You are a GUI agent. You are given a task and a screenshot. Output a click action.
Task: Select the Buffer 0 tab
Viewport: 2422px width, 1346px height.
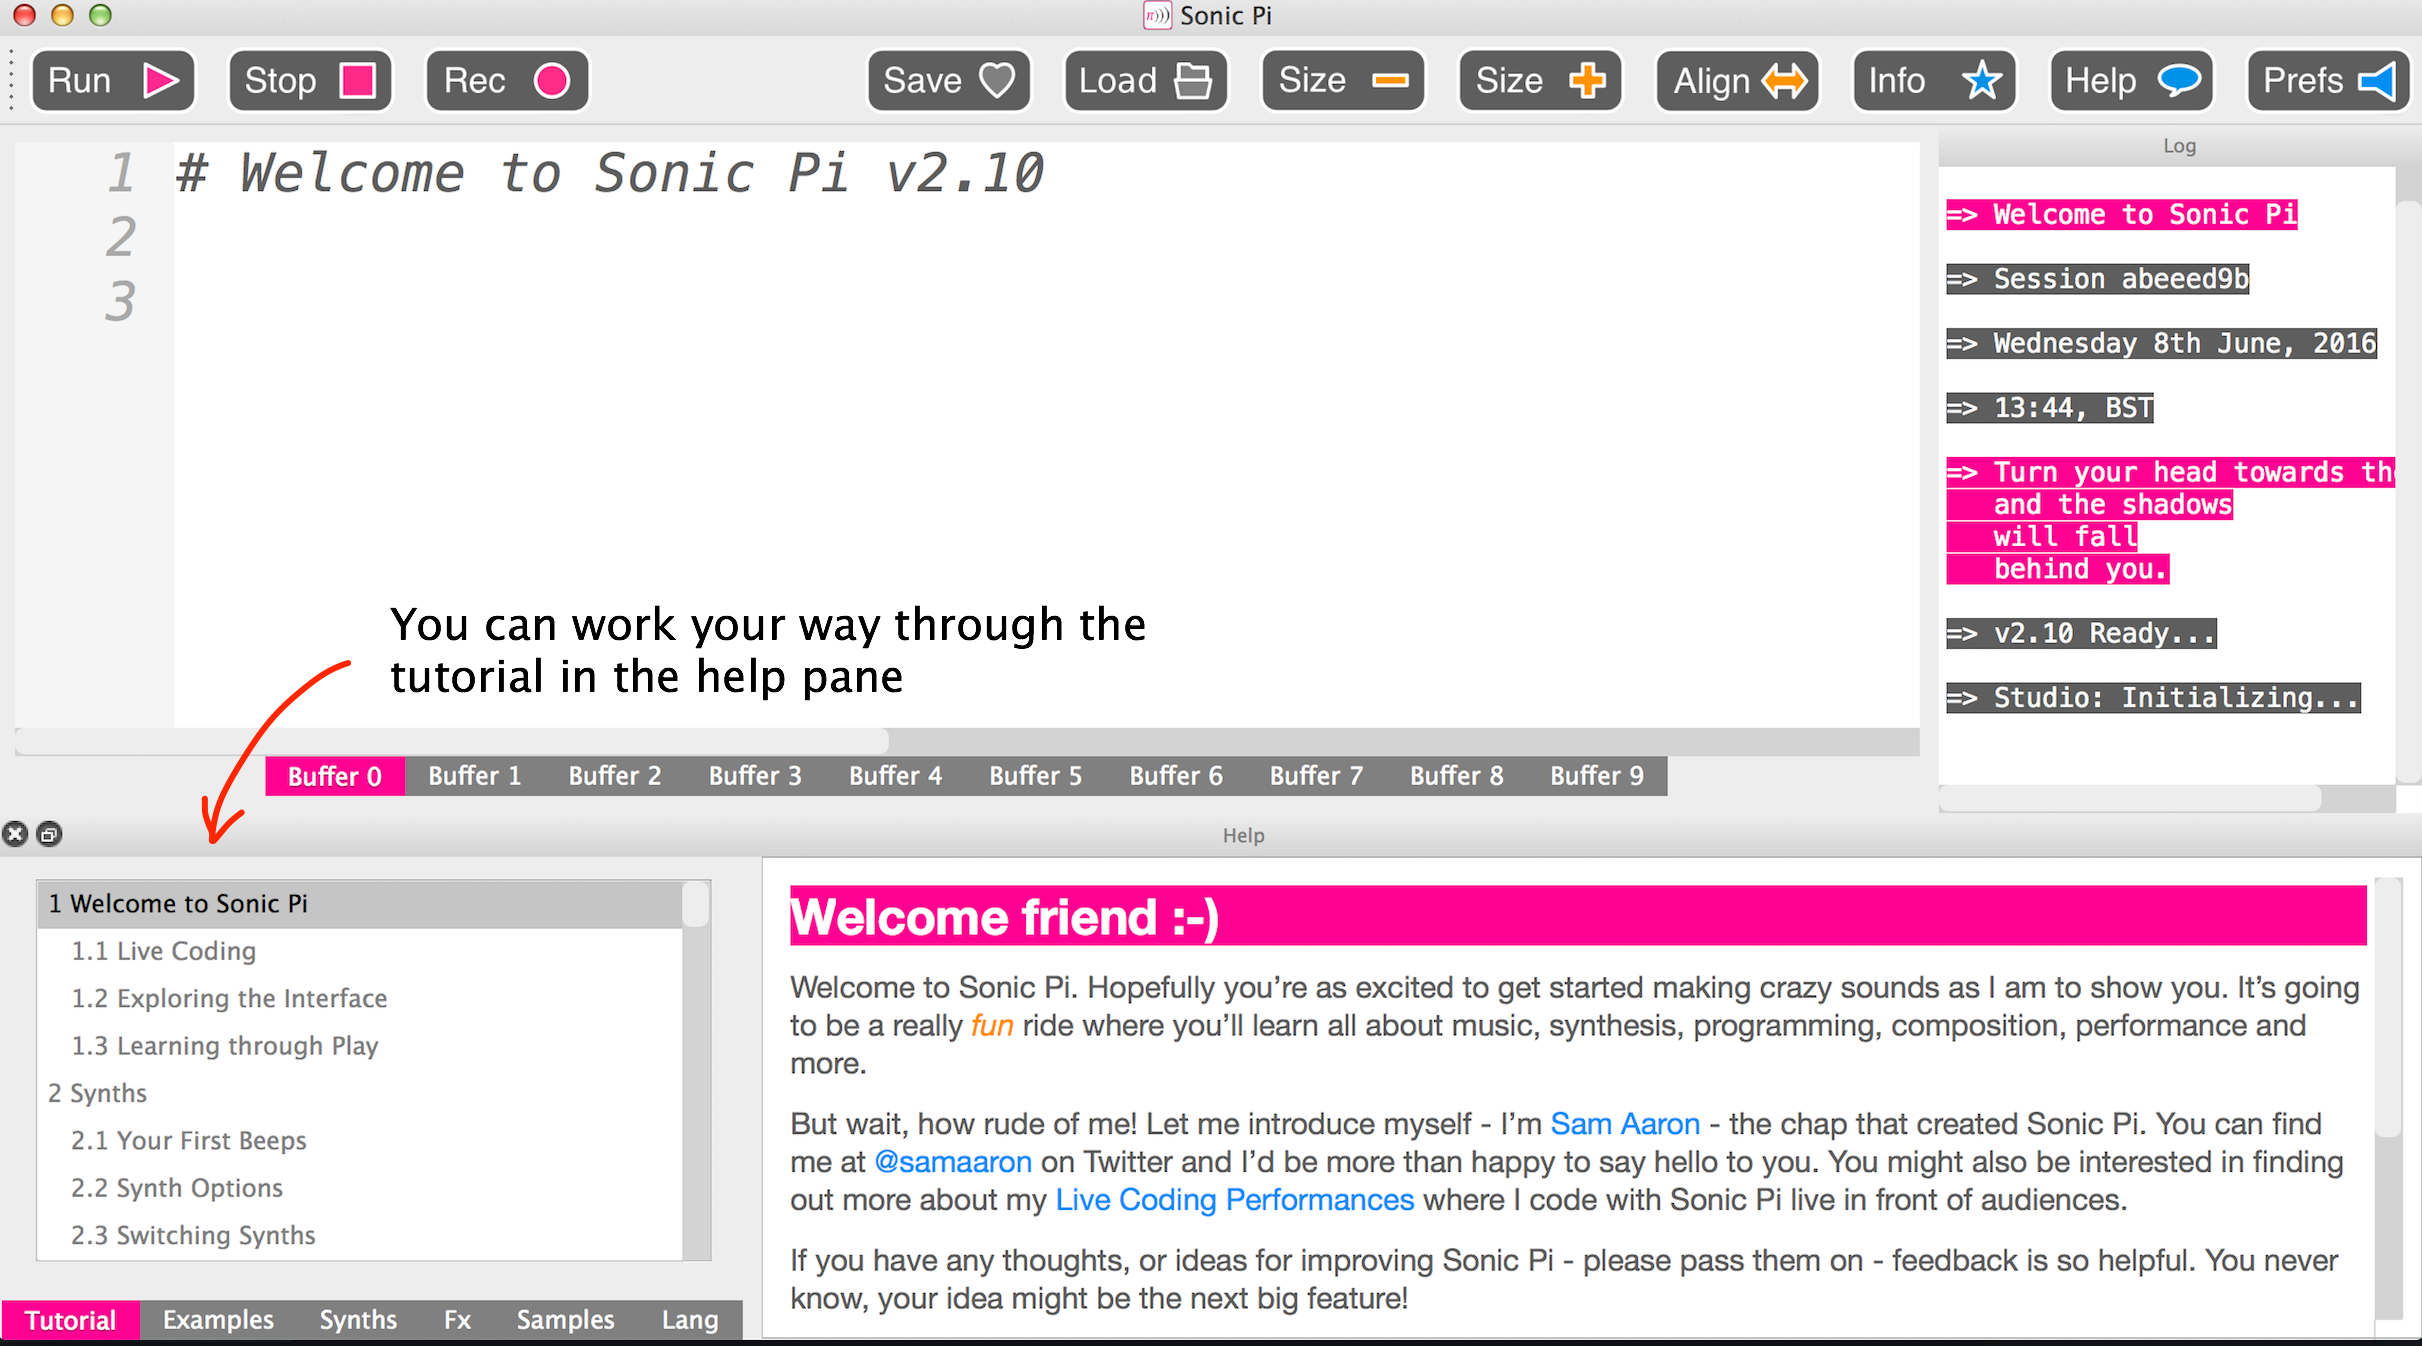(335, 776)
